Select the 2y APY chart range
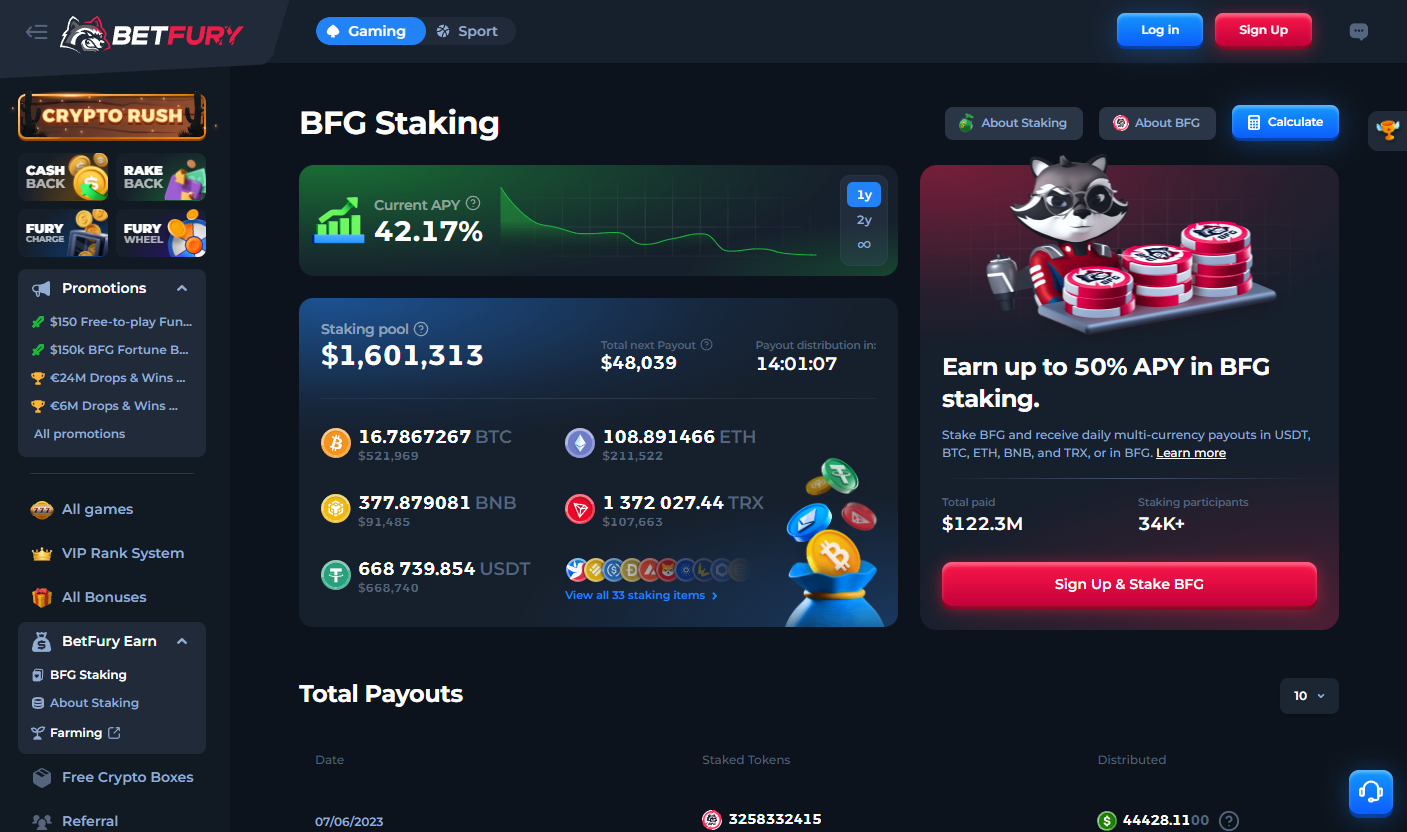Image resolution: width=1407 pixels, height=832 pixels. (x=864, y=220)
